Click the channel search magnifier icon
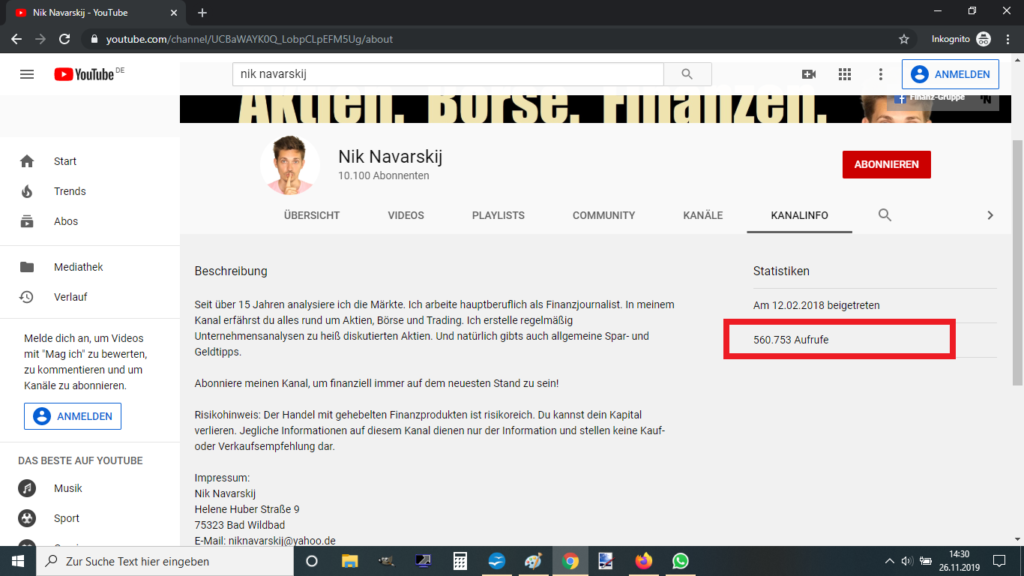The image size is (1024, 576). pos(884,215)
